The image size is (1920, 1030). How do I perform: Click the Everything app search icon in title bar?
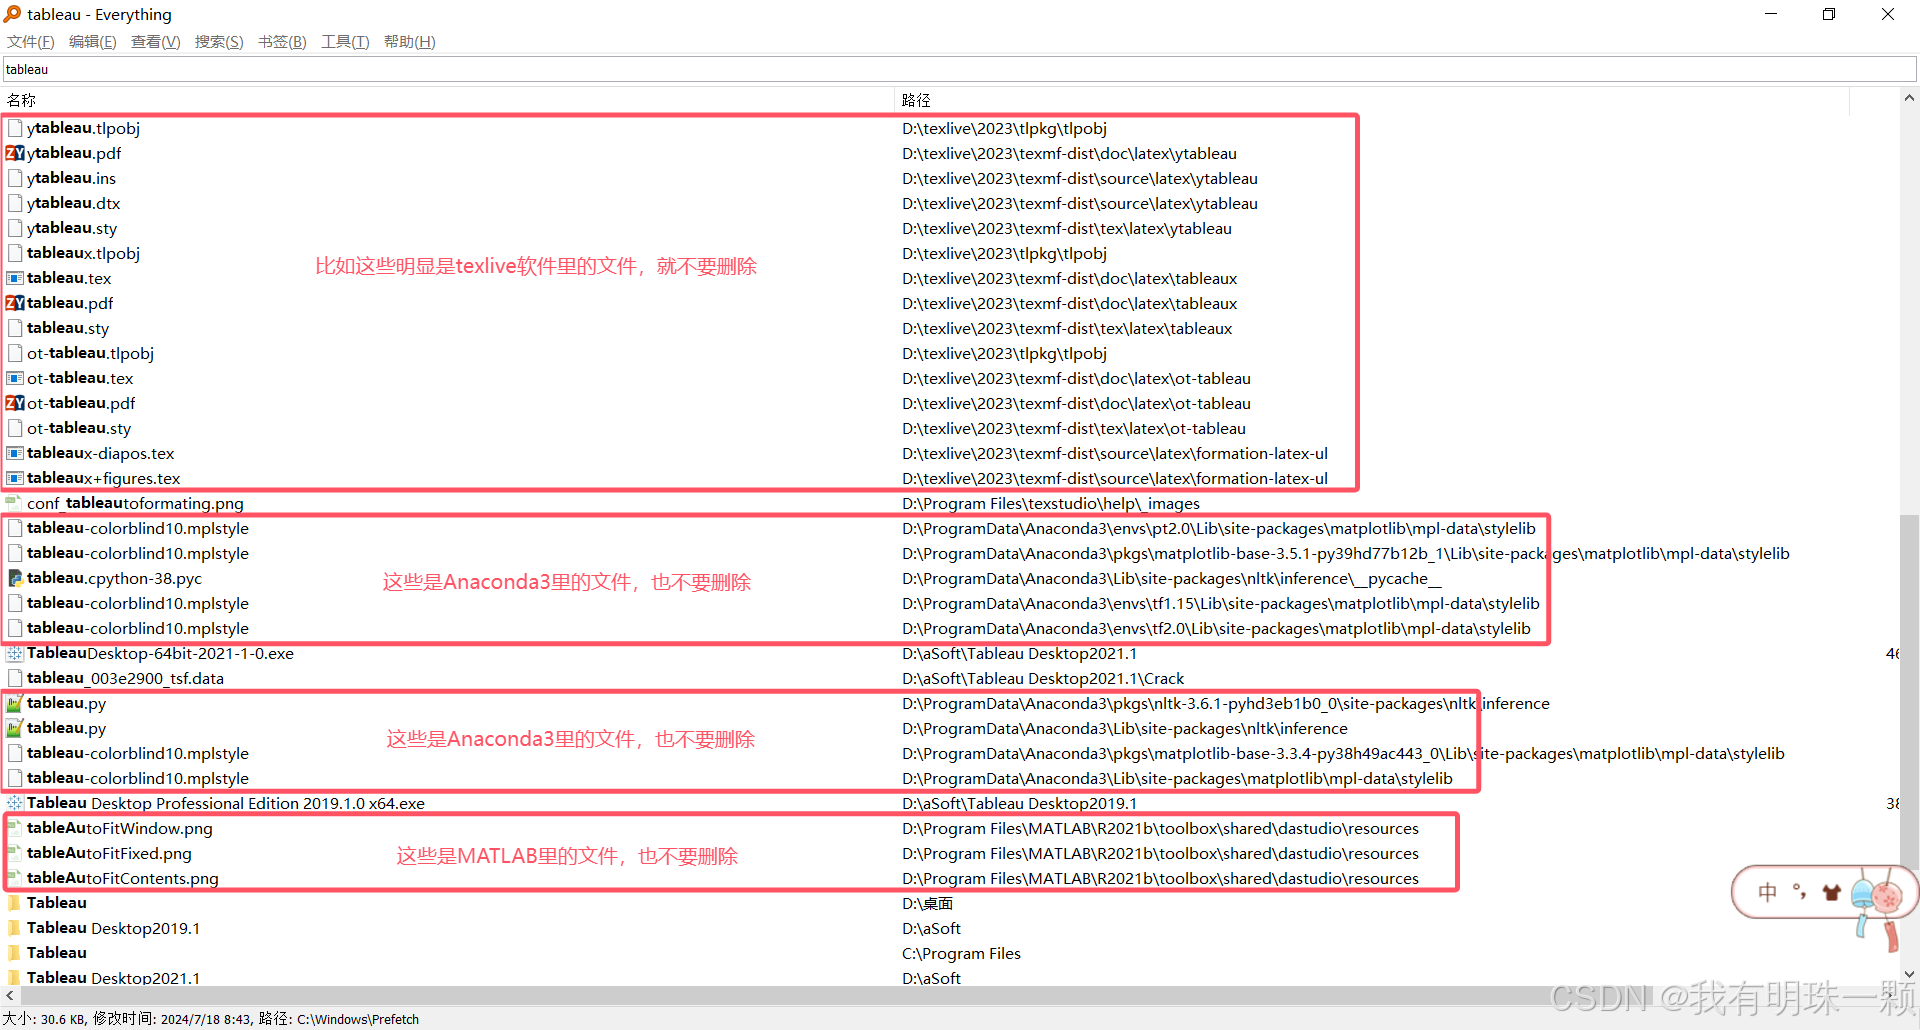click(12, 14)
